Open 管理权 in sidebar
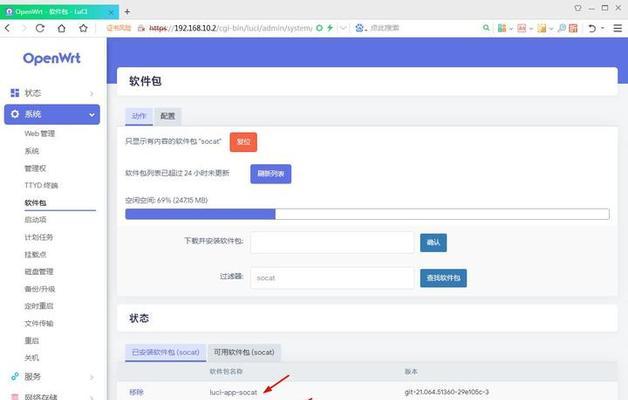Image resolution: width=628 pixels, height=400 pixels. [35, 168]
